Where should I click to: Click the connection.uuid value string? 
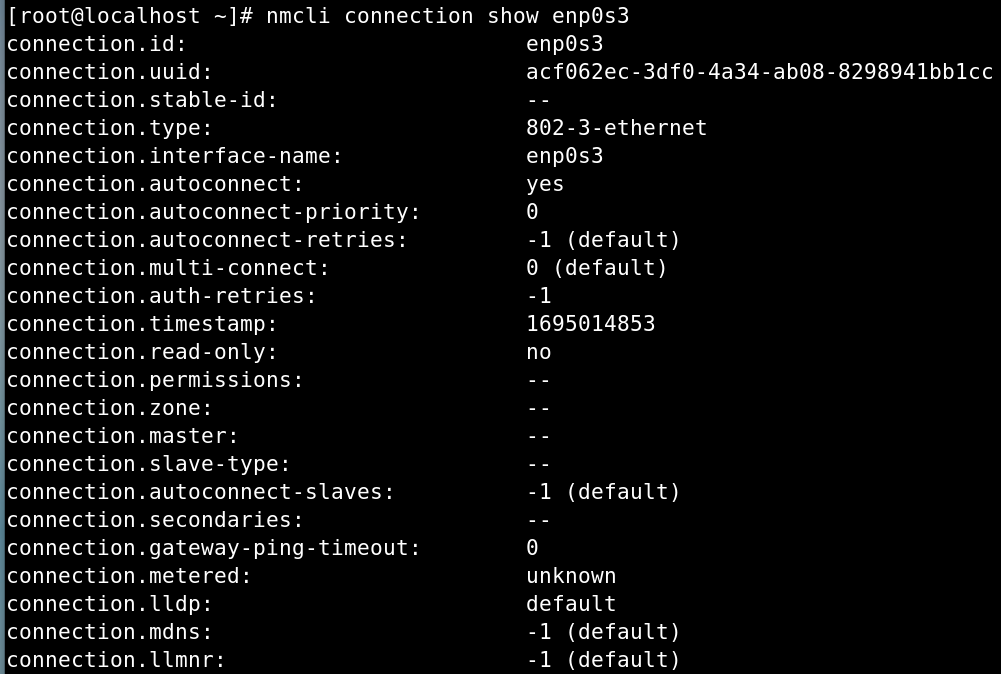[759, 71]
